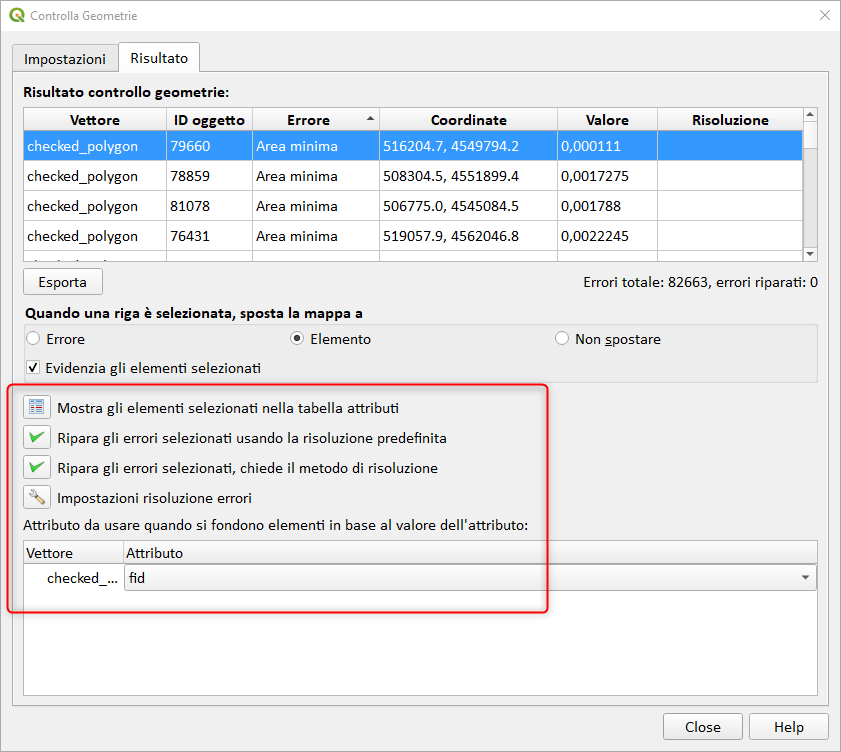Open Help for geometry checking
Screen dimensions: 841x752
(789, 727)
